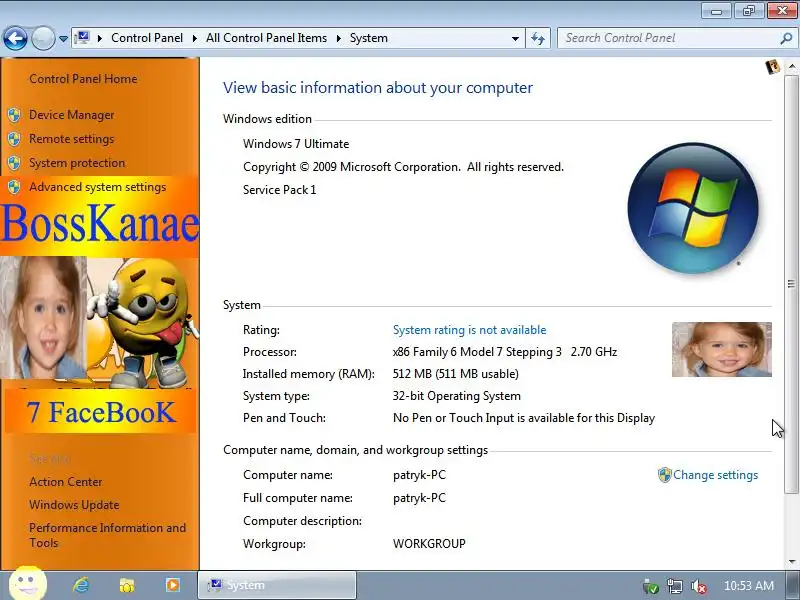Refresh the page with the refresh icon

(x=538, y=38)
